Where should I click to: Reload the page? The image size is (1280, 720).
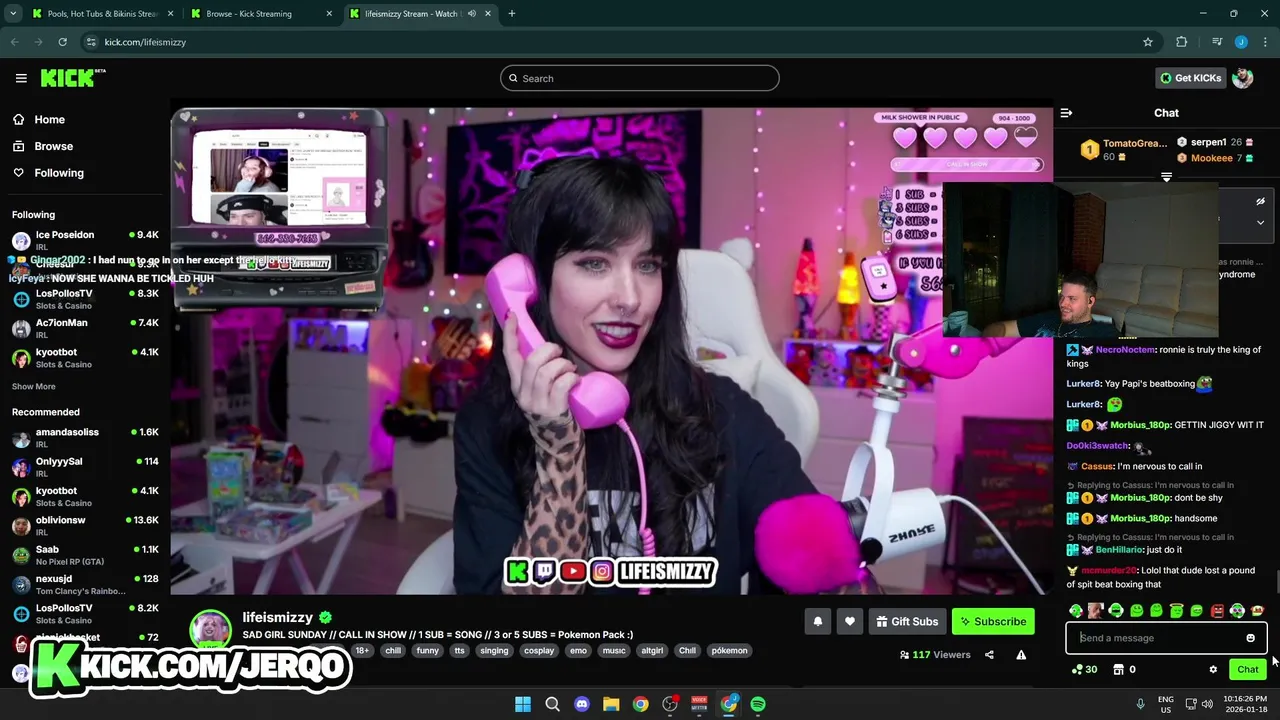point(62,42)
